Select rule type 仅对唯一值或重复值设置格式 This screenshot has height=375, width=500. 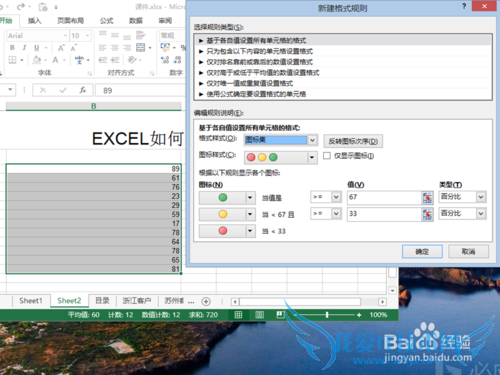click(343, 83)
